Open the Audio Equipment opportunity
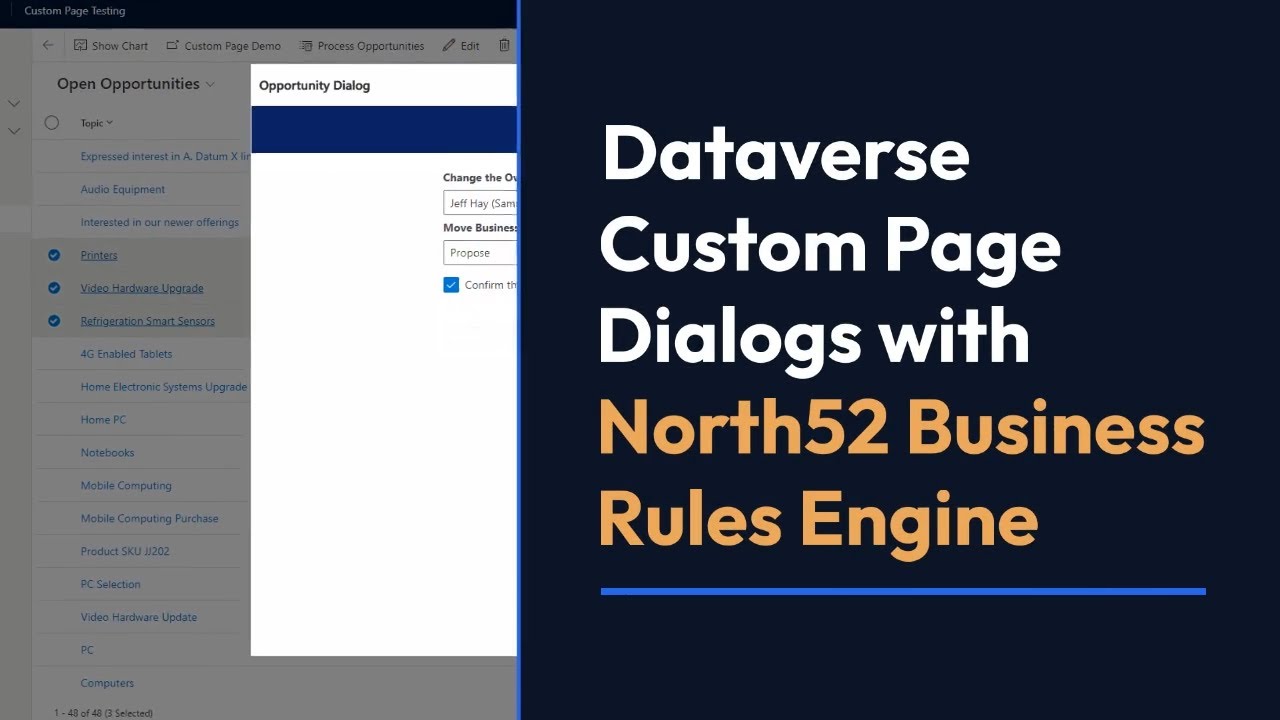The width and height of the screenshot is (1280, 720). (x=123, y=189)
